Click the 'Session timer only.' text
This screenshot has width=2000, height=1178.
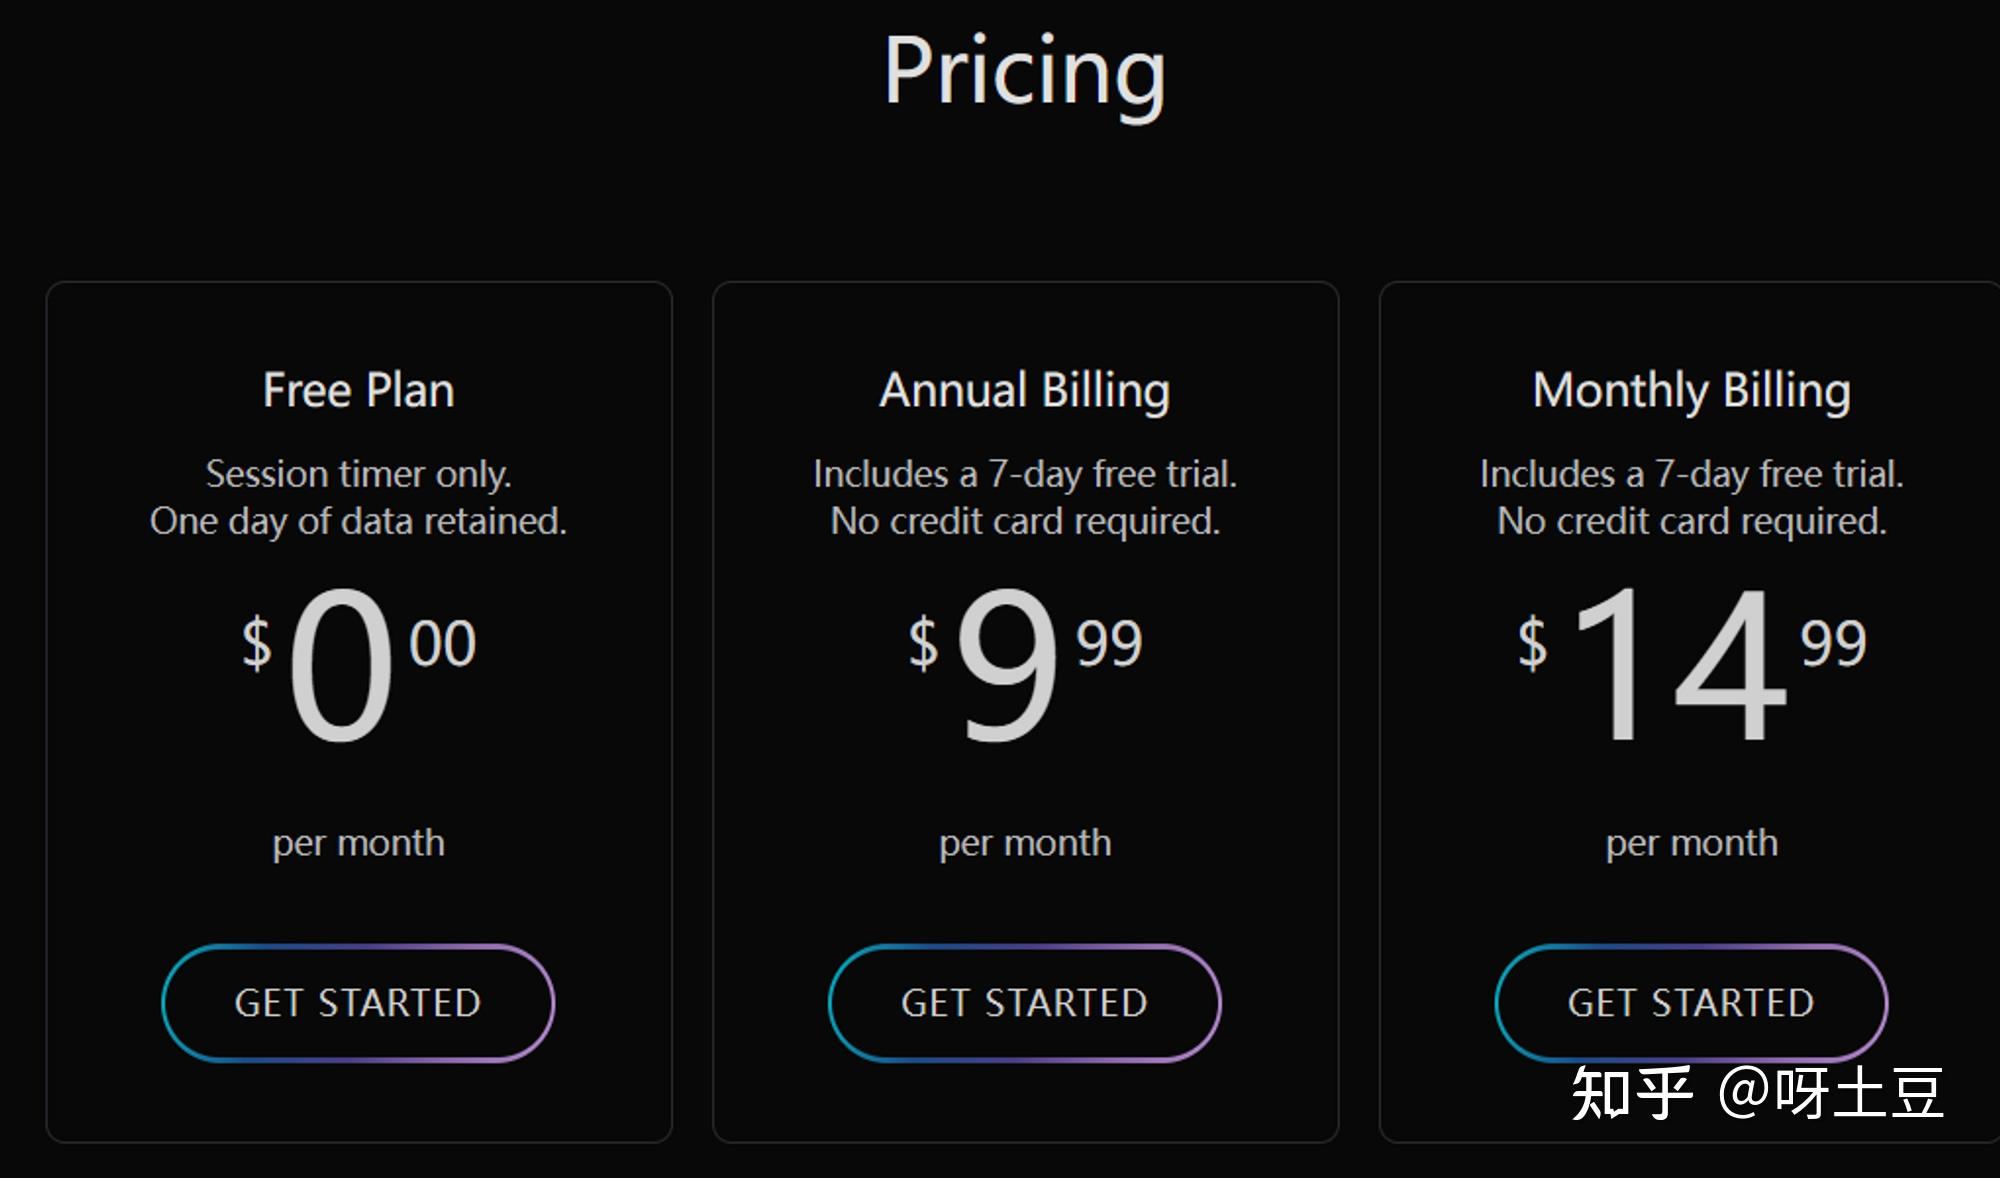click(358, 474)
